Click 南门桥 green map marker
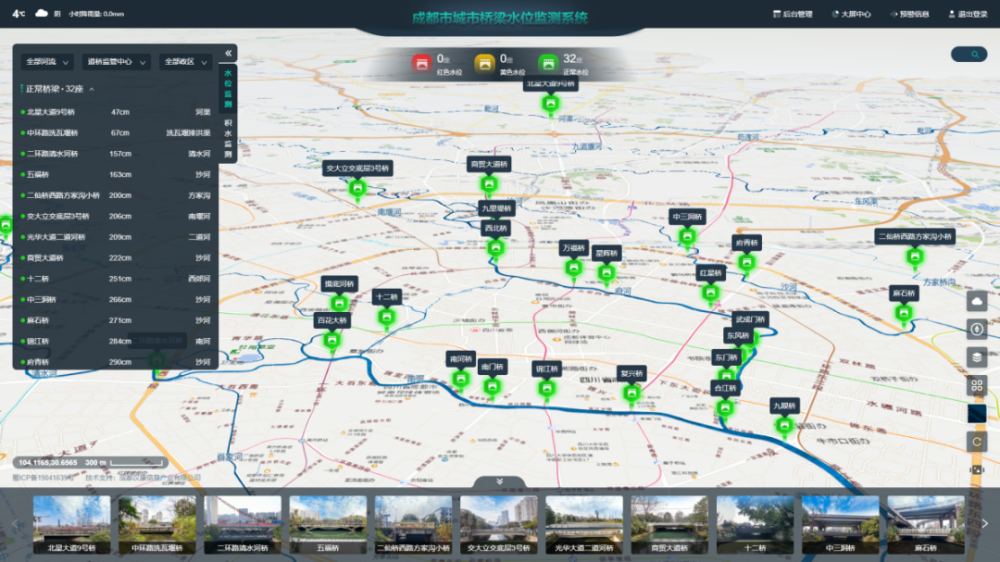 pyautogui.click(x=492, y=387)
